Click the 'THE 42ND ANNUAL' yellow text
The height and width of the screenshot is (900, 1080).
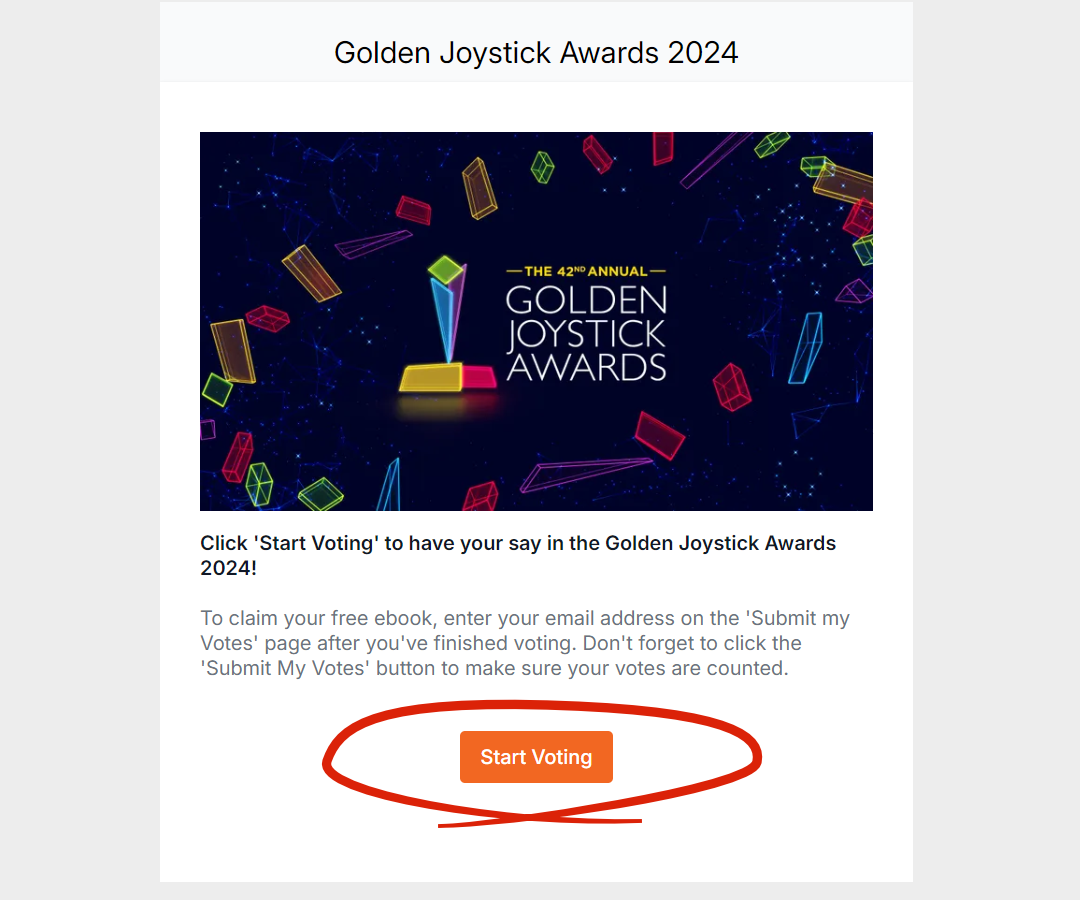pos(585,271)
